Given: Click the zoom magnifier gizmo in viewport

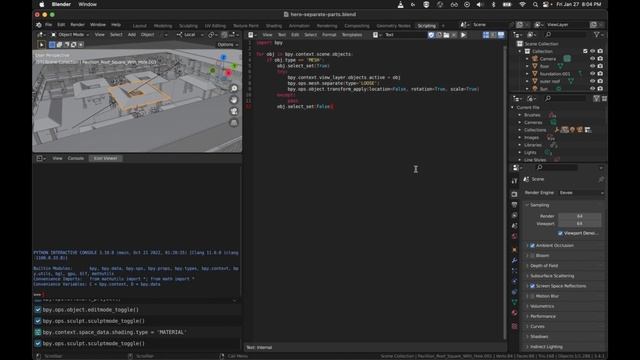Looking at the screenshot, I should click(x=234, y=89).
